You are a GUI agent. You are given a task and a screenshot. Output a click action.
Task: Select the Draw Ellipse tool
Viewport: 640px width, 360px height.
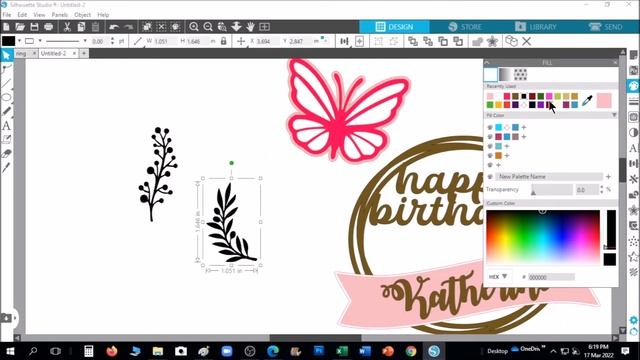click(6, 97)
